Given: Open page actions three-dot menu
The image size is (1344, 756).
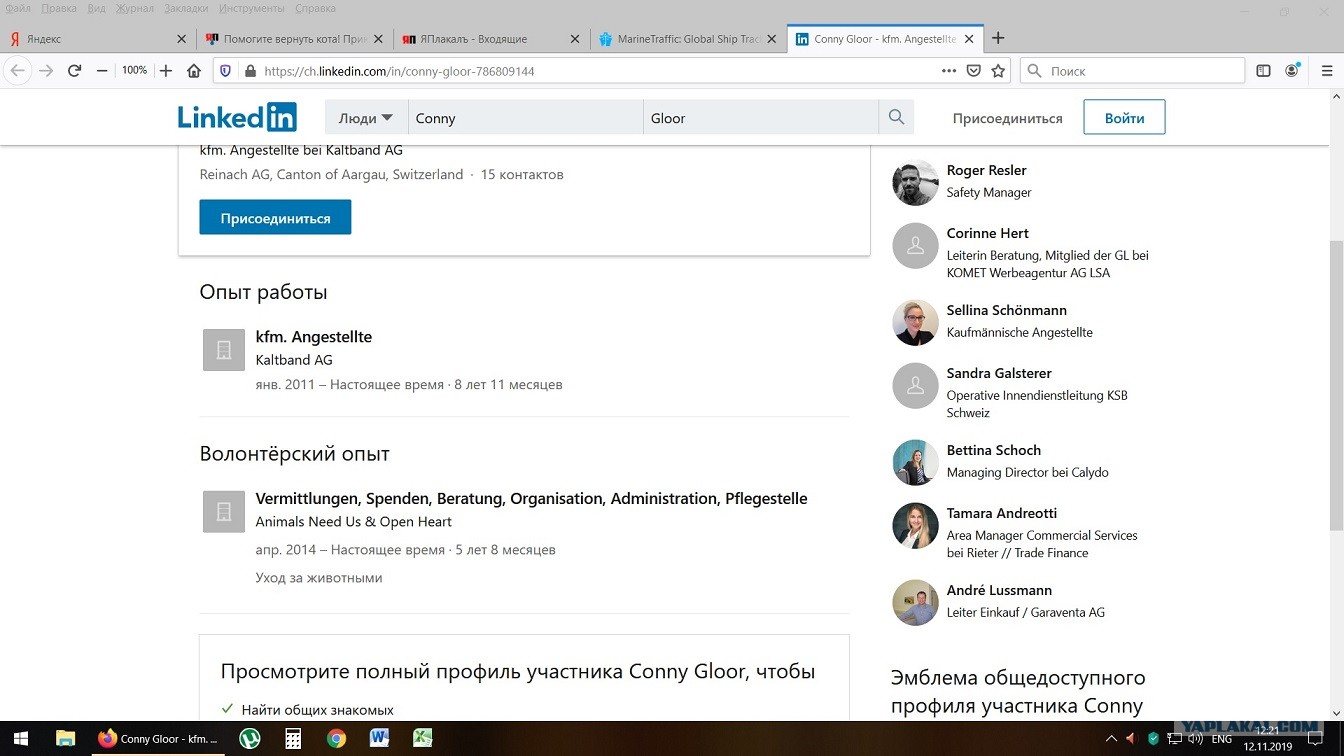Looking at the screenshot, I should pyautogui.click(x=949, y=71).
